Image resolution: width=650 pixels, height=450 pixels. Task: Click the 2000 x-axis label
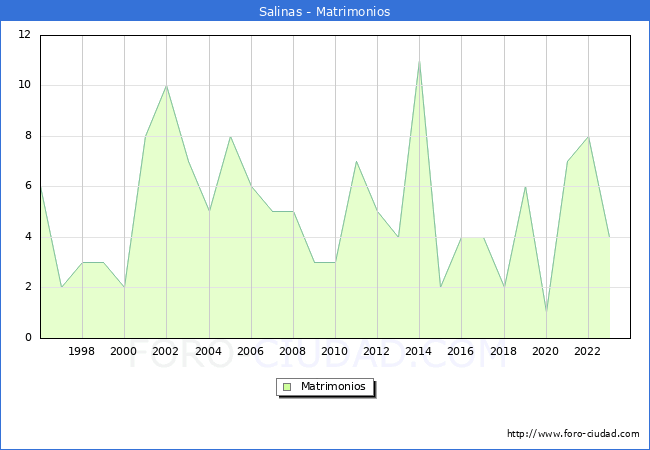point(123,351)
